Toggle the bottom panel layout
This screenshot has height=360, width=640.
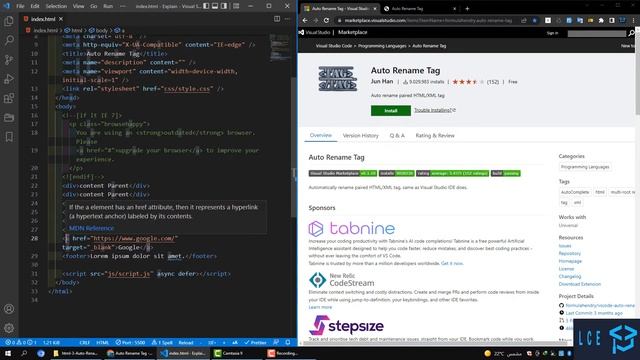point(215,6)
